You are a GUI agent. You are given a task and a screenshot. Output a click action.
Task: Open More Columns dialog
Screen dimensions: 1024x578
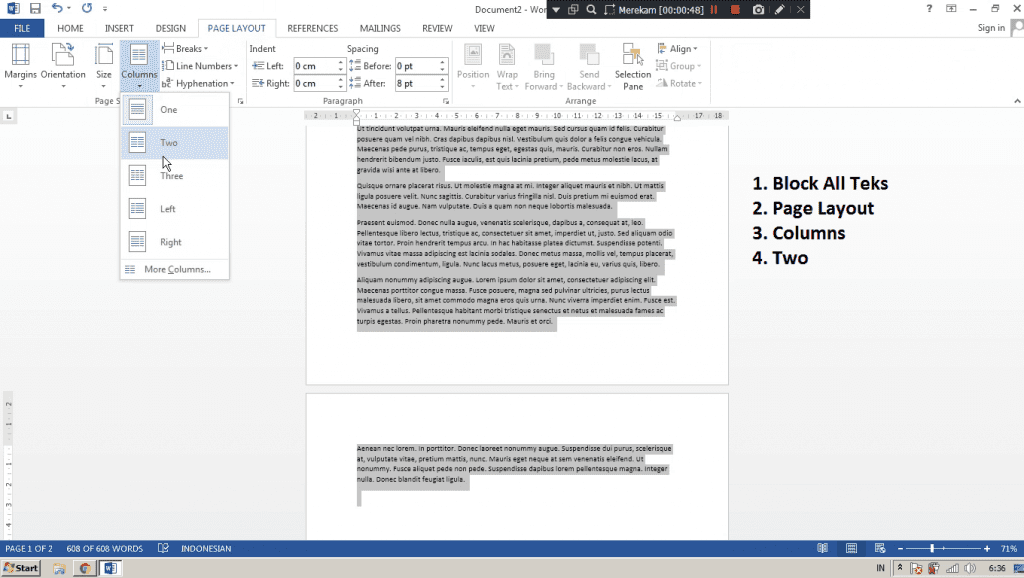point(176,269)
